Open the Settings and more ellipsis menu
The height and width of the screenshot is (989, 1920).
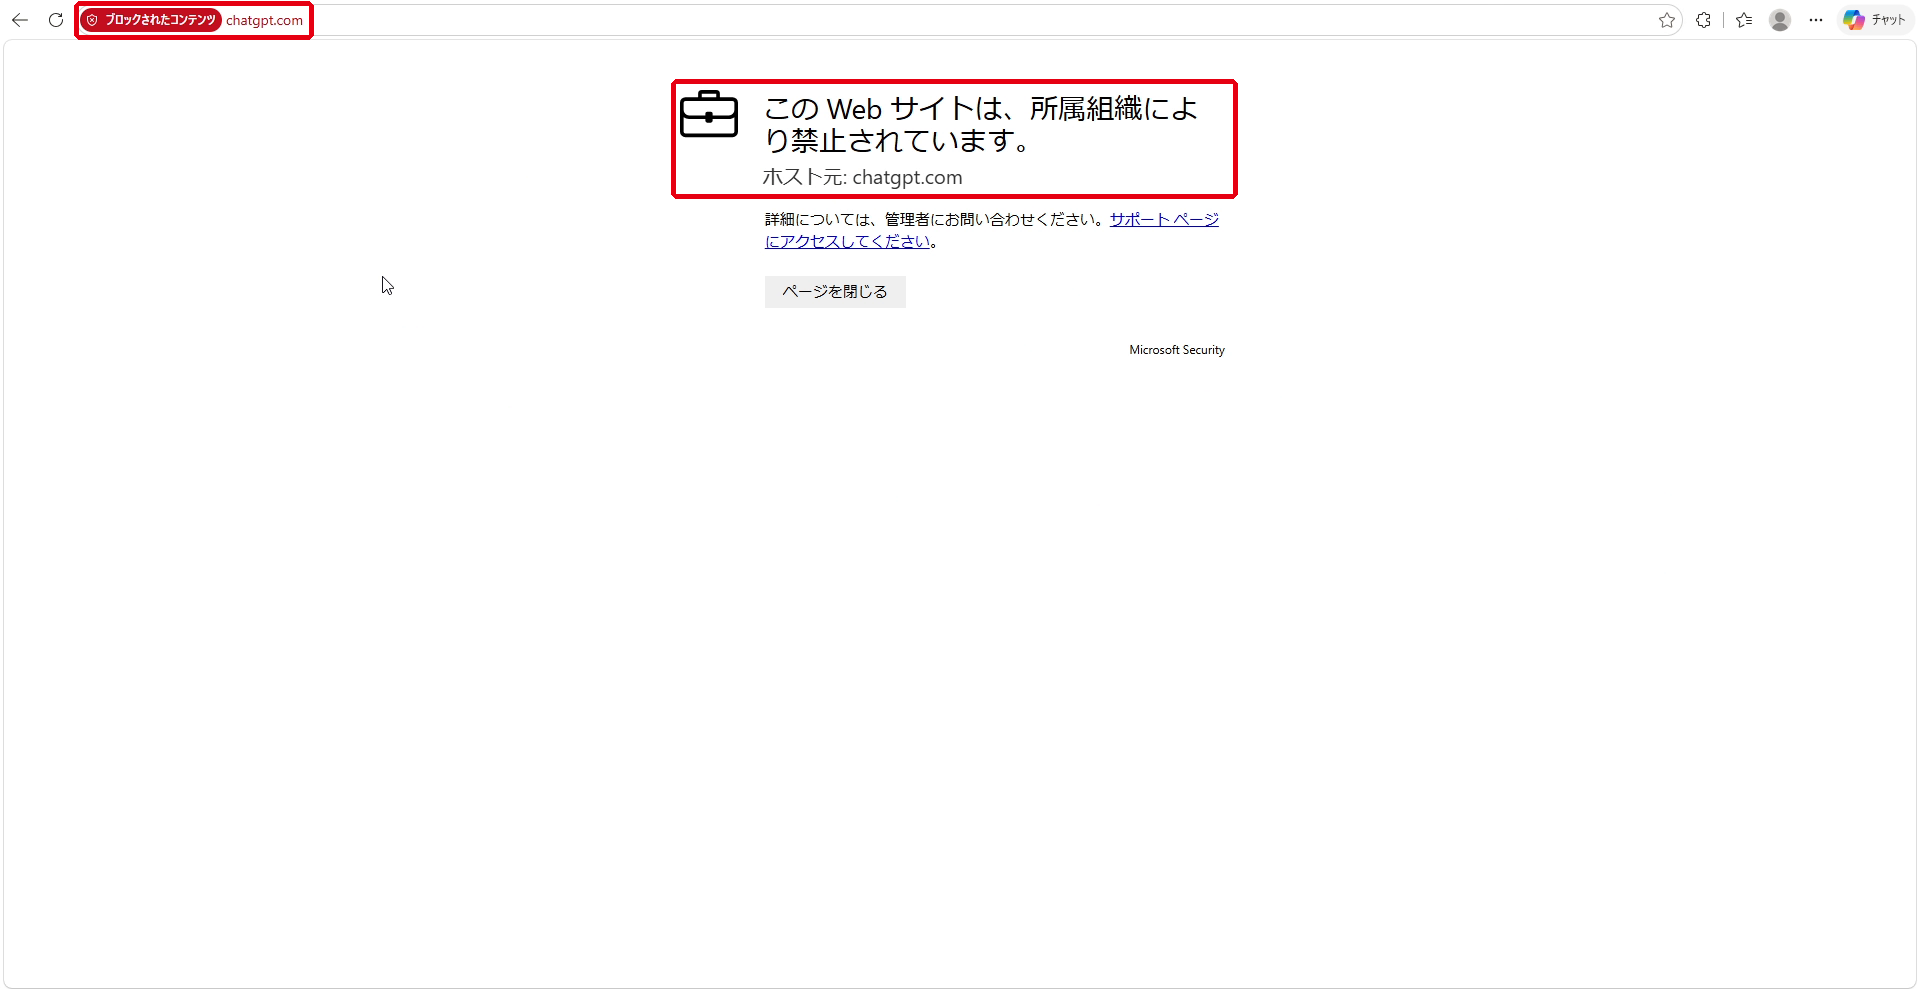click(1816, 20)
